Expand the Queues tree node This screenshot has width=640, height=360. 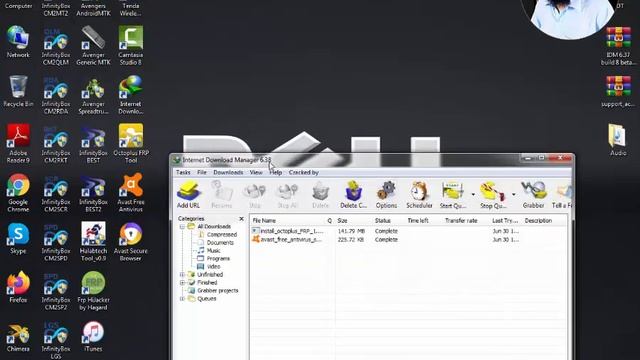point(182,299)
